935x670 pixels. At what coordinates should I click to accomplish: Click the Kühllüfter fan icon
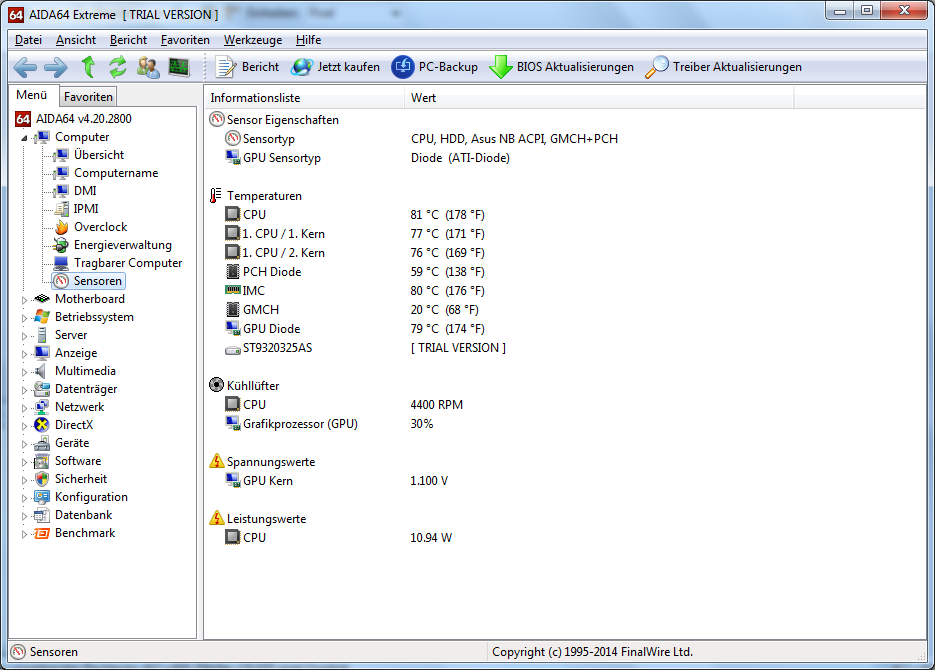pyautogui.click(x=216, y=385)
